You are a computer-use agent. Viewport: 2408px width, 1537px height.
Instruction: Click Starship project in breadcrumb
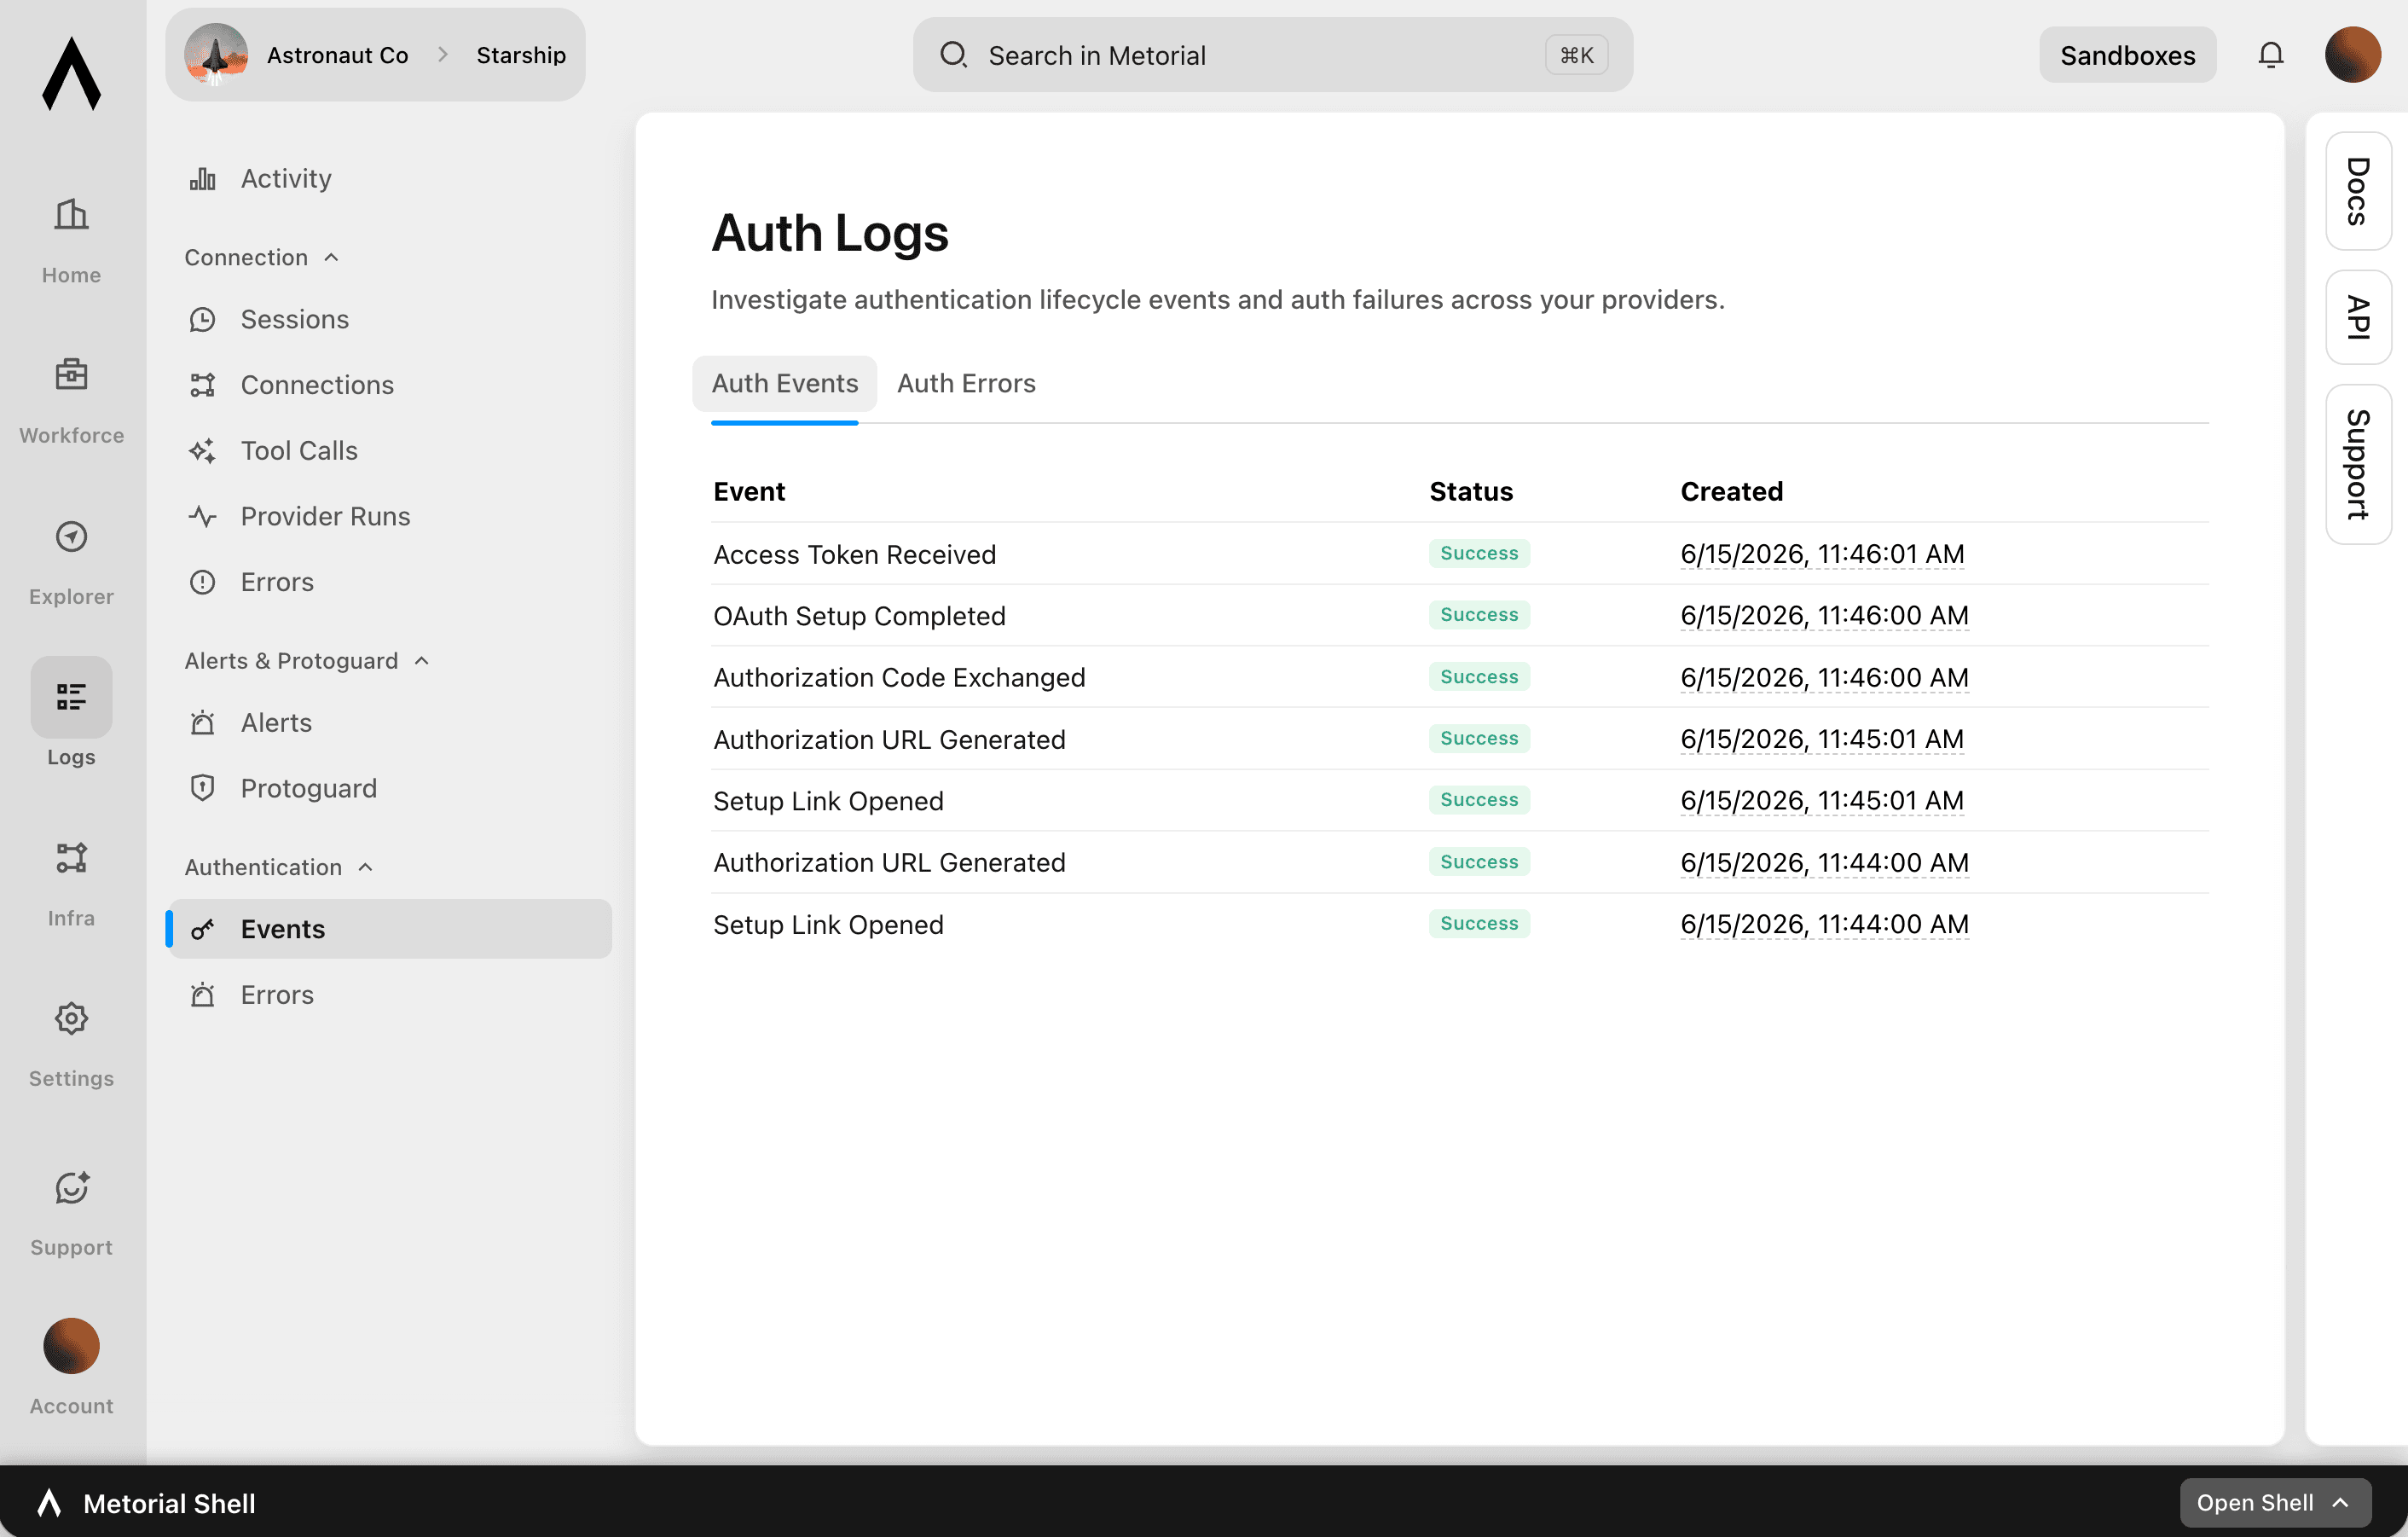tap(521, 55)
